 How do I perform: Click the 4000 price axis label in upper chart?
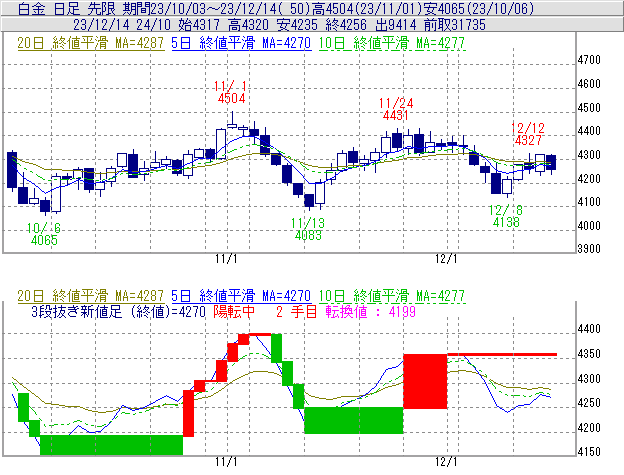pyautogui.click(x=589, y=226)
